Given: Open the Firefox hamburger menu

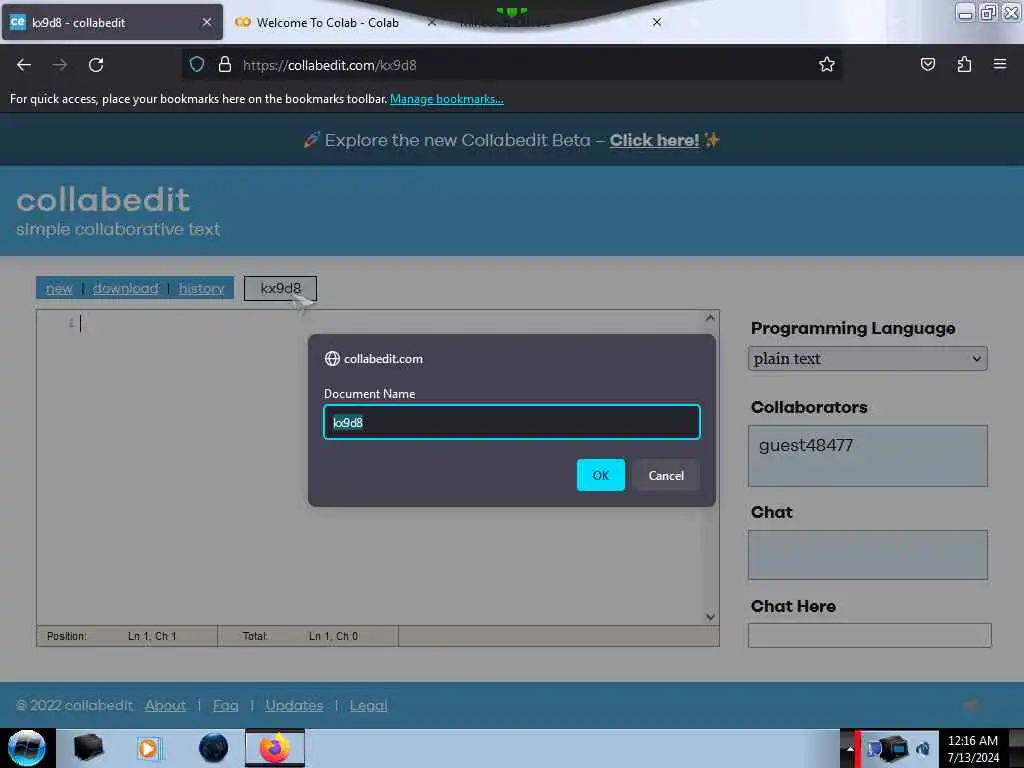Looking at the screenshot, I should pyautogui.click(x=999, y=64).
